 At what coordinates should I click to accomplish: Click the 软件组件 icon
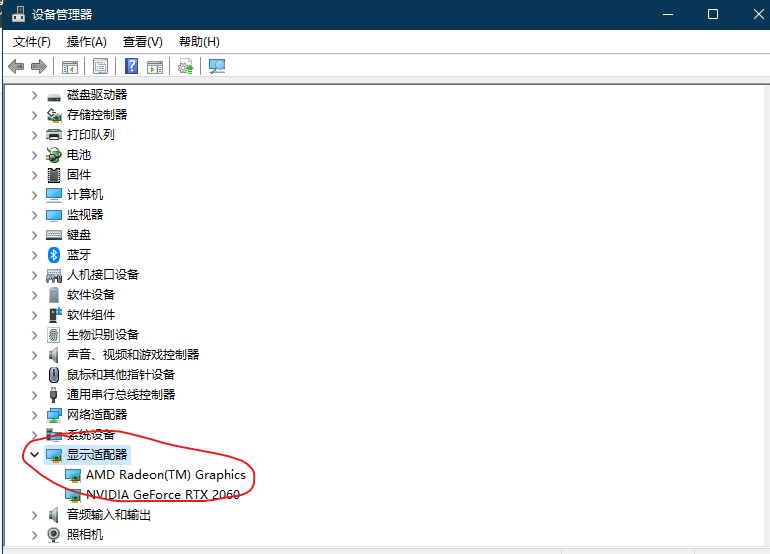pyautogui.click(x=55, y=315)
